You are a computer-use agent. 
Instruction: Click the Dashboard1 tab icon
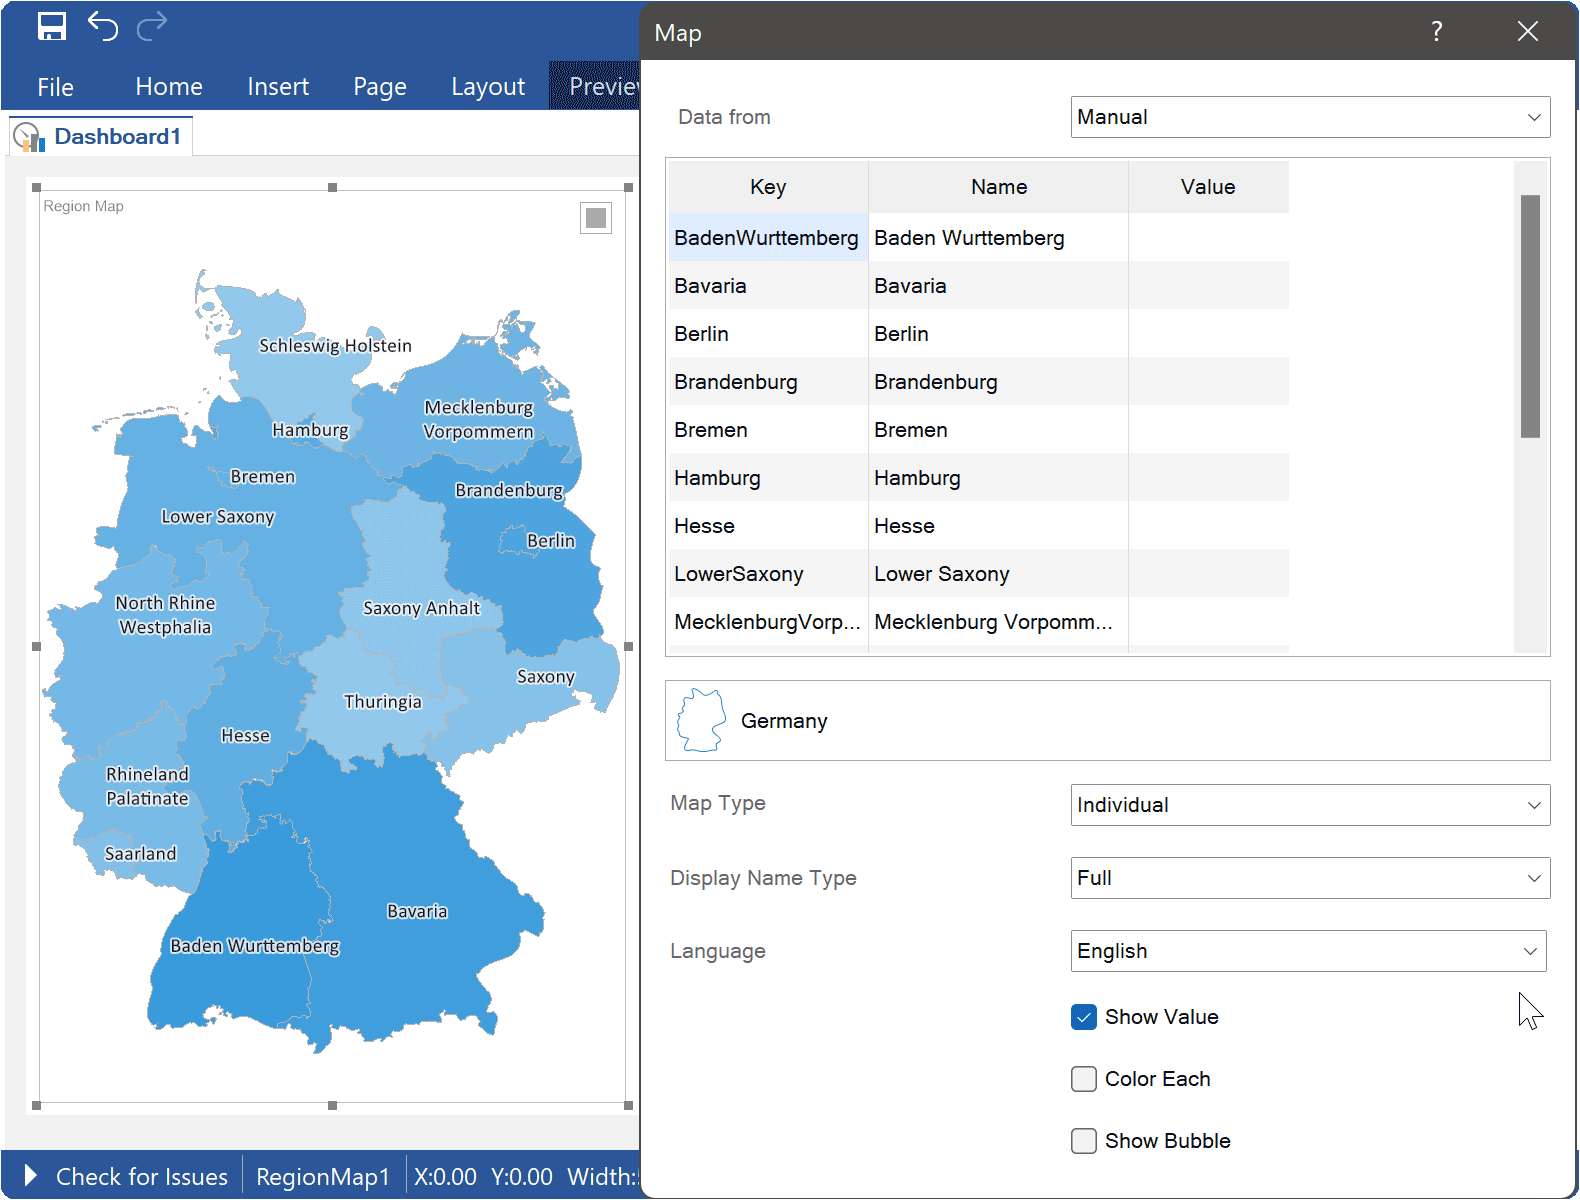29,137
